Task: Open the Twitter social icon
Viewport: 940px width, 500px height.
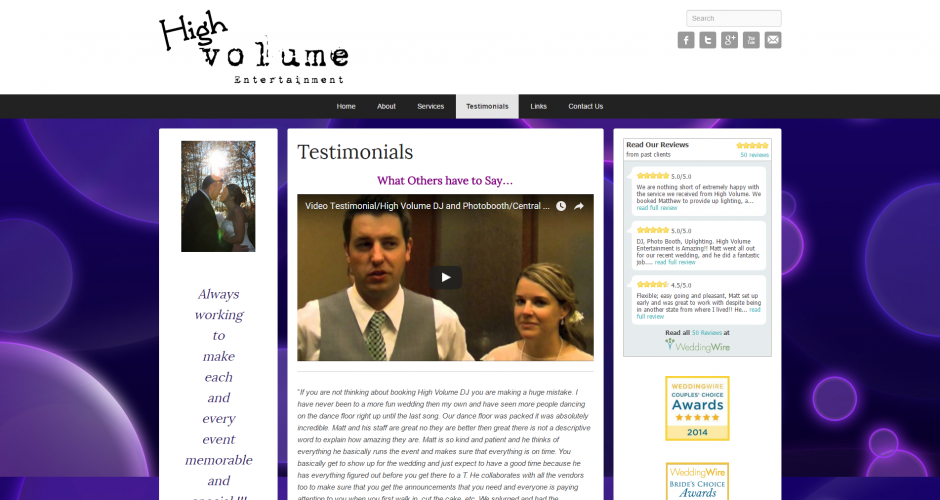Action: [708, 40]
